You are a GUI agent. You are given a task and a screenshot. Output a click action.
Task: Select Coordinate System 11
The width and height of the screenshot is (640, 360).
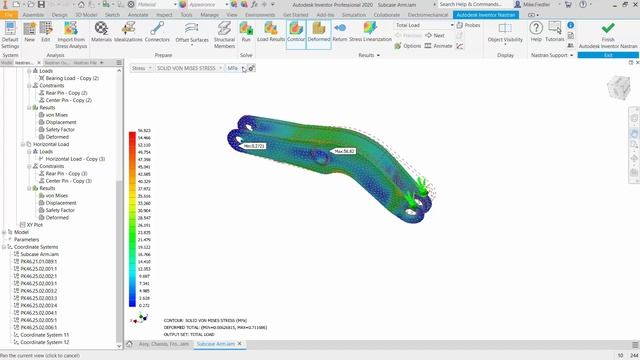[x=44, y=335]
